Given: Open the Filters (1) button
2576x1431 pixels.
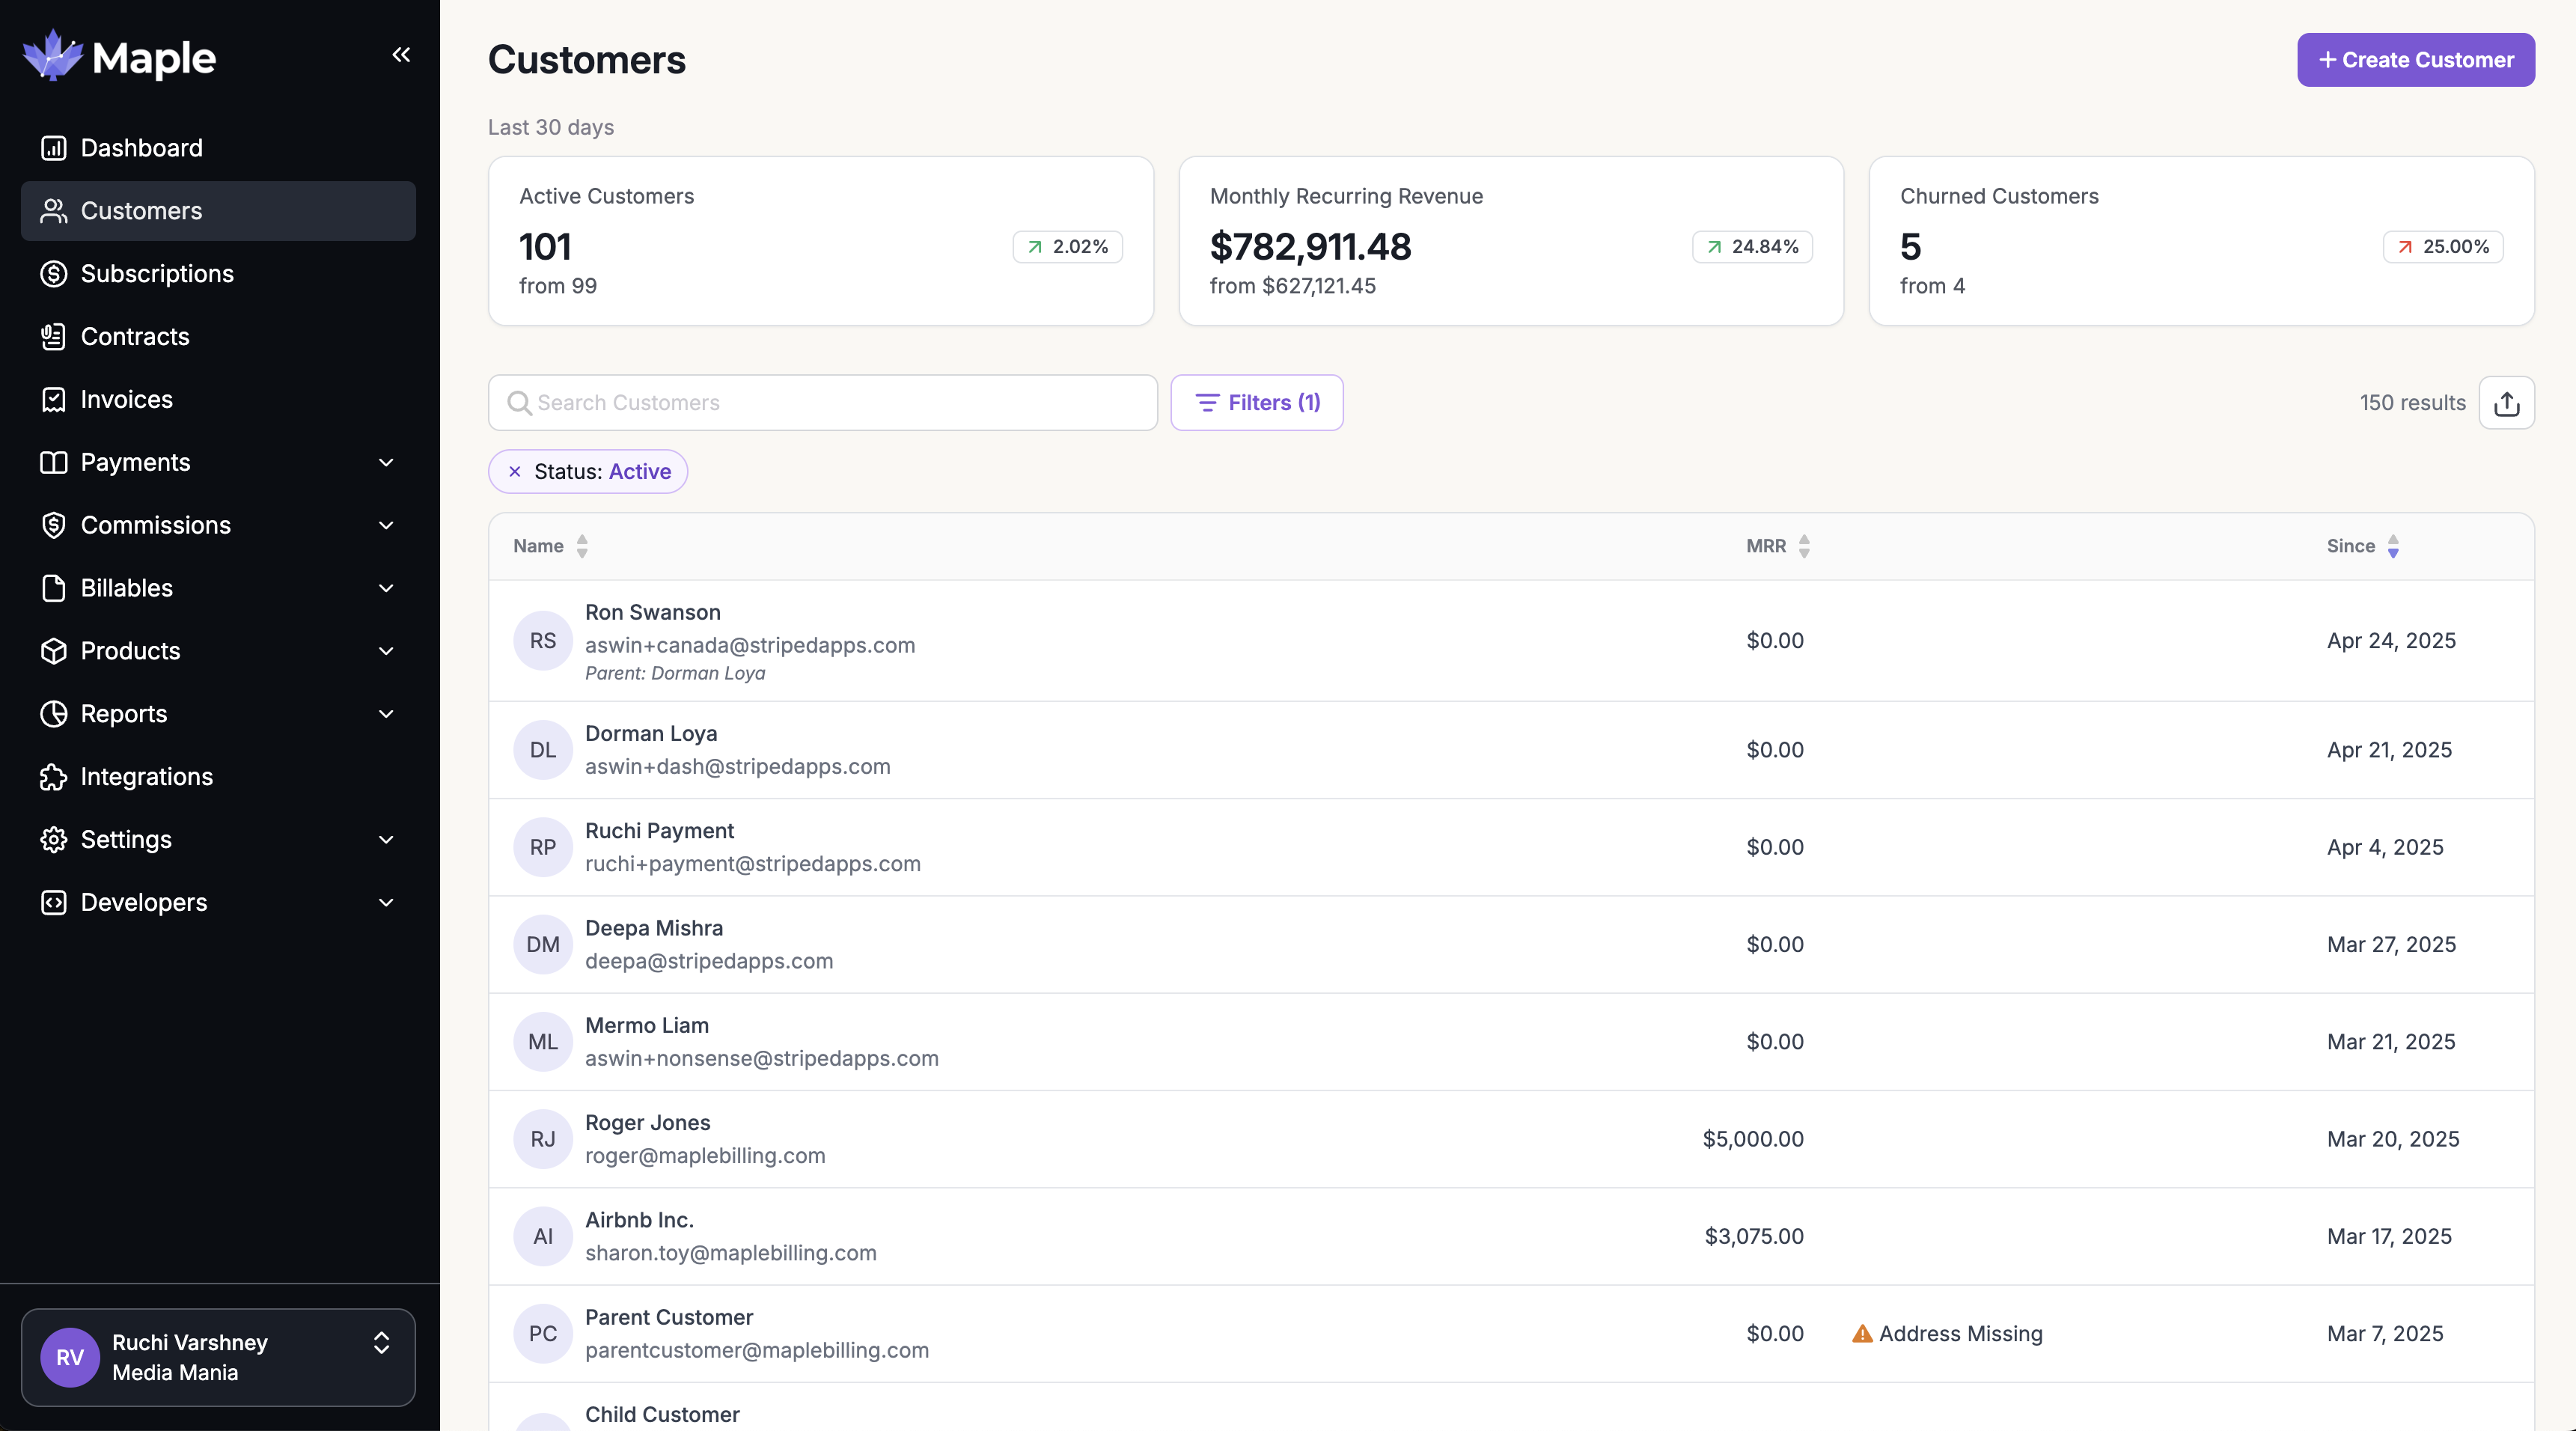Looking at the screenshot, I should coord(1257,403).
